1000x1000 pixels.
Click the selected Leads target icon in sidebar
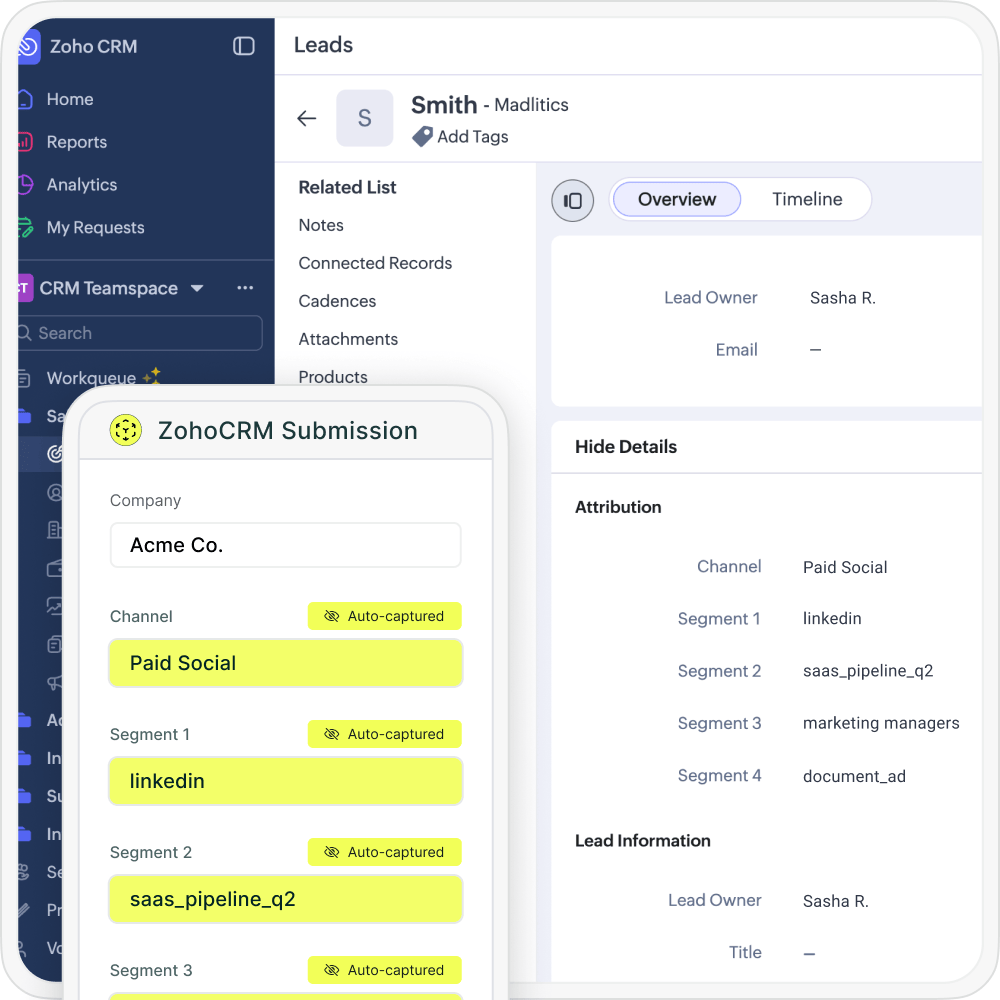(55, 453)
